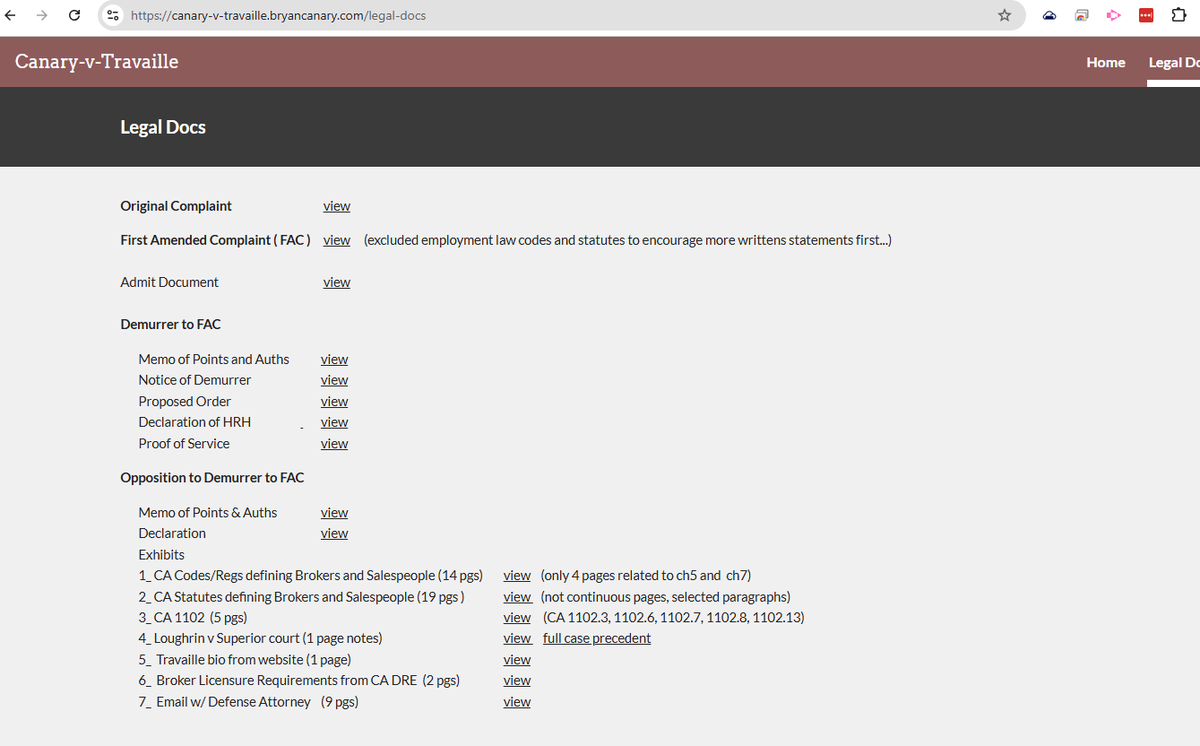Viewport: 1200px width, 746px height.
Task: View exhibit 7 Email w/ Defense Attorney
Action: coord(517,701)
